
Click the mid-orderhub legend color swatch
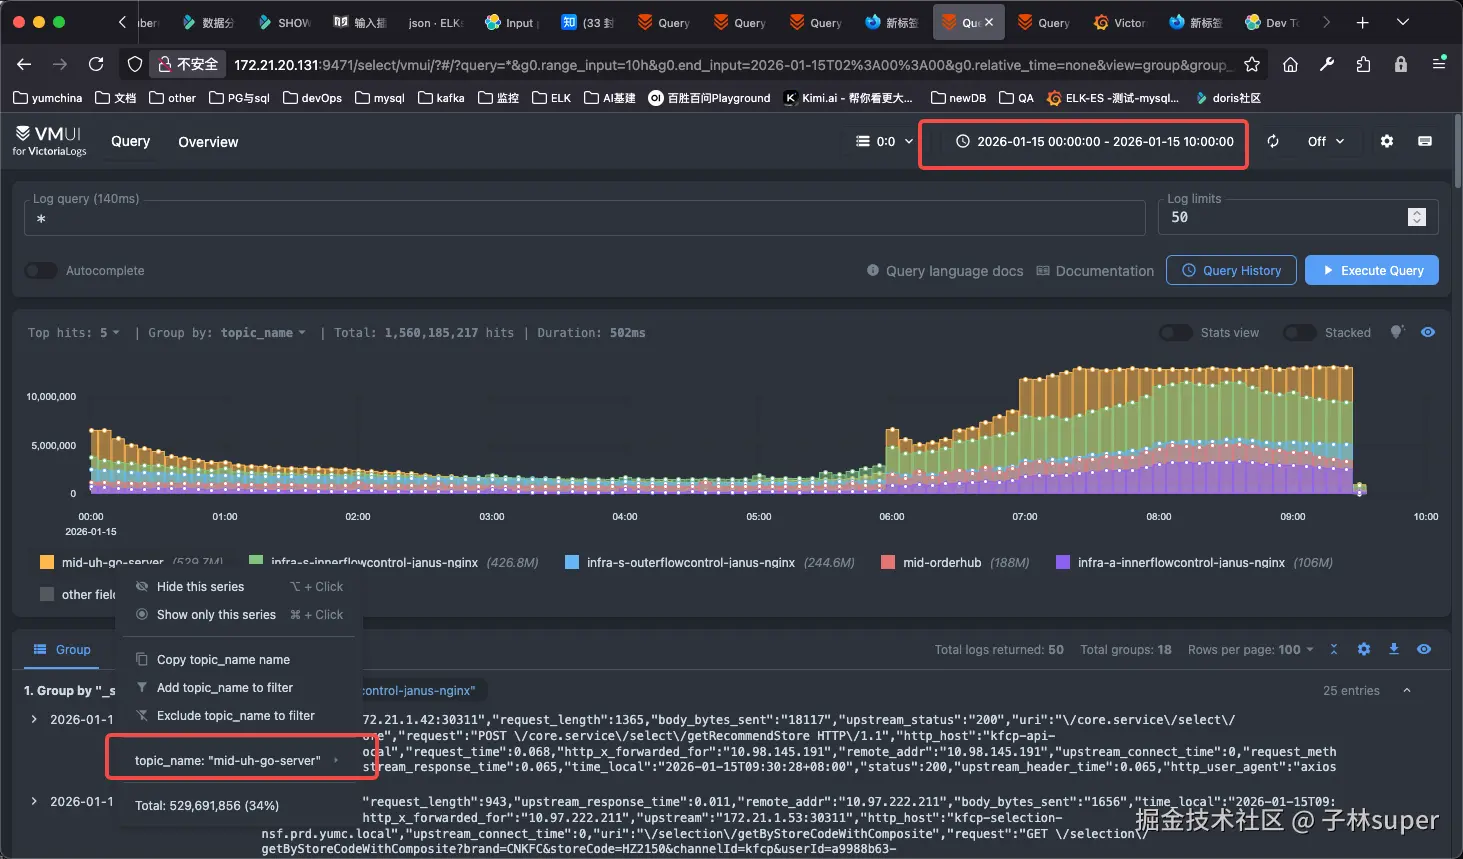(887, 563)
